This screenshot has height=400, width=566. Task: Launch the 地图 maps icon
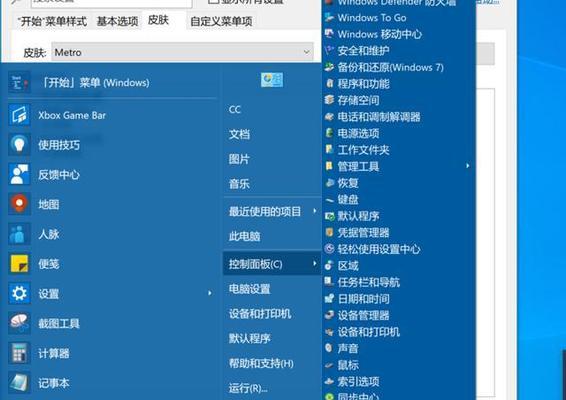tap(19, 204)
